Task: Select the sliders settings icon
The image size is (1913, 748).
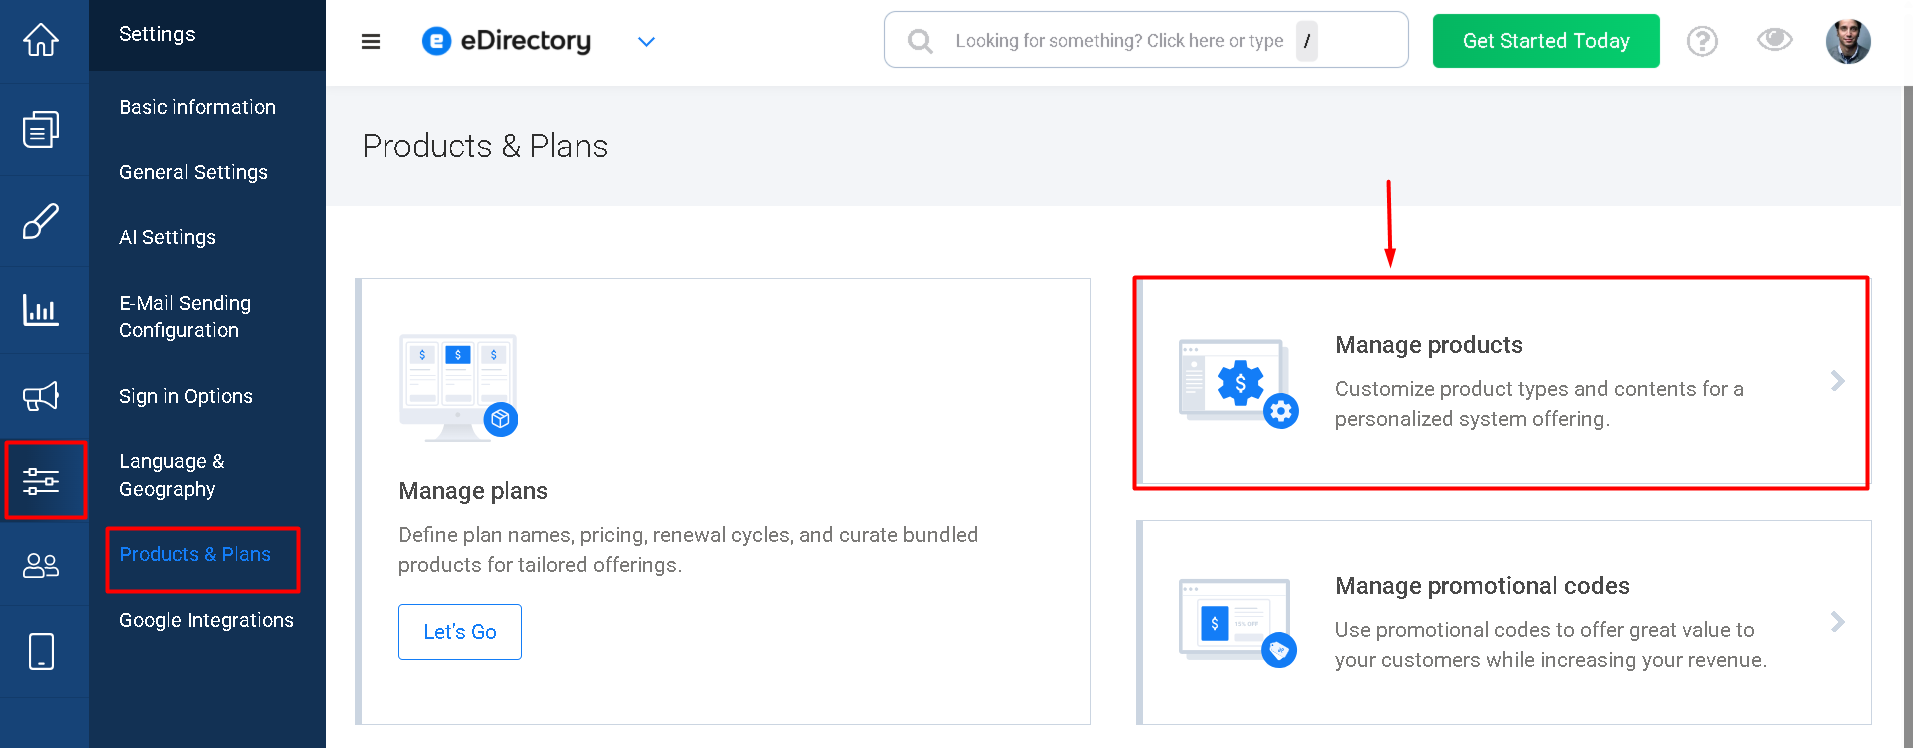Action: [x=41, y=481]
